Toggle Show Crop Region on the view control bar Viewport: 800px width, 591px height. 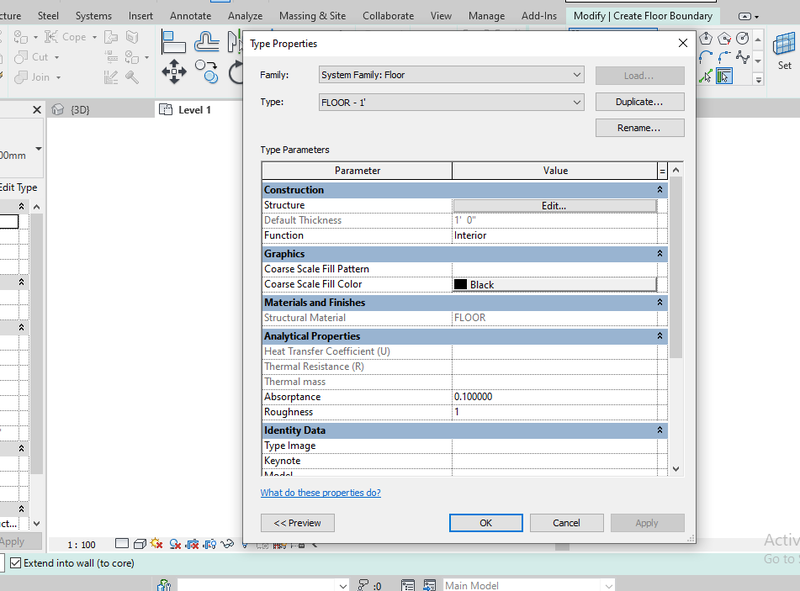tap(210, 544)
